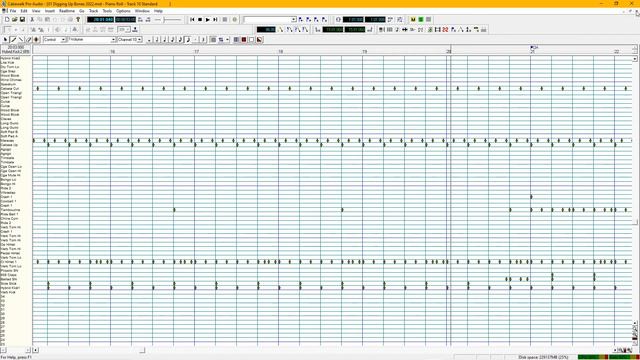
Task: Toggle the M mute indicator button
Action: (x=413, y=20)
